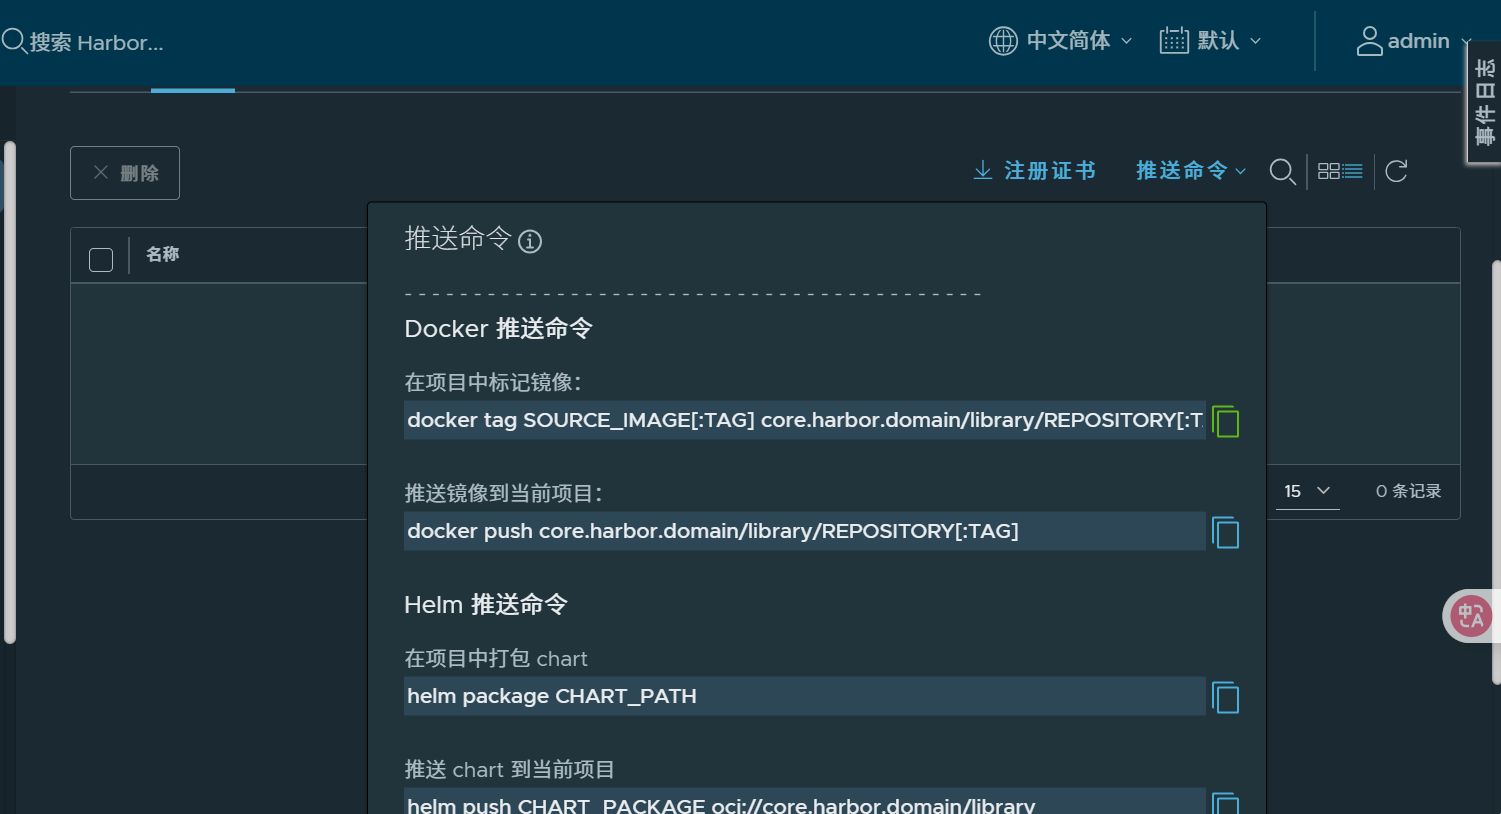1501x814 pixels.
Task: Focus the 搜索 Harbor search field
Action: pyautogui.click(x=96, y=42)
